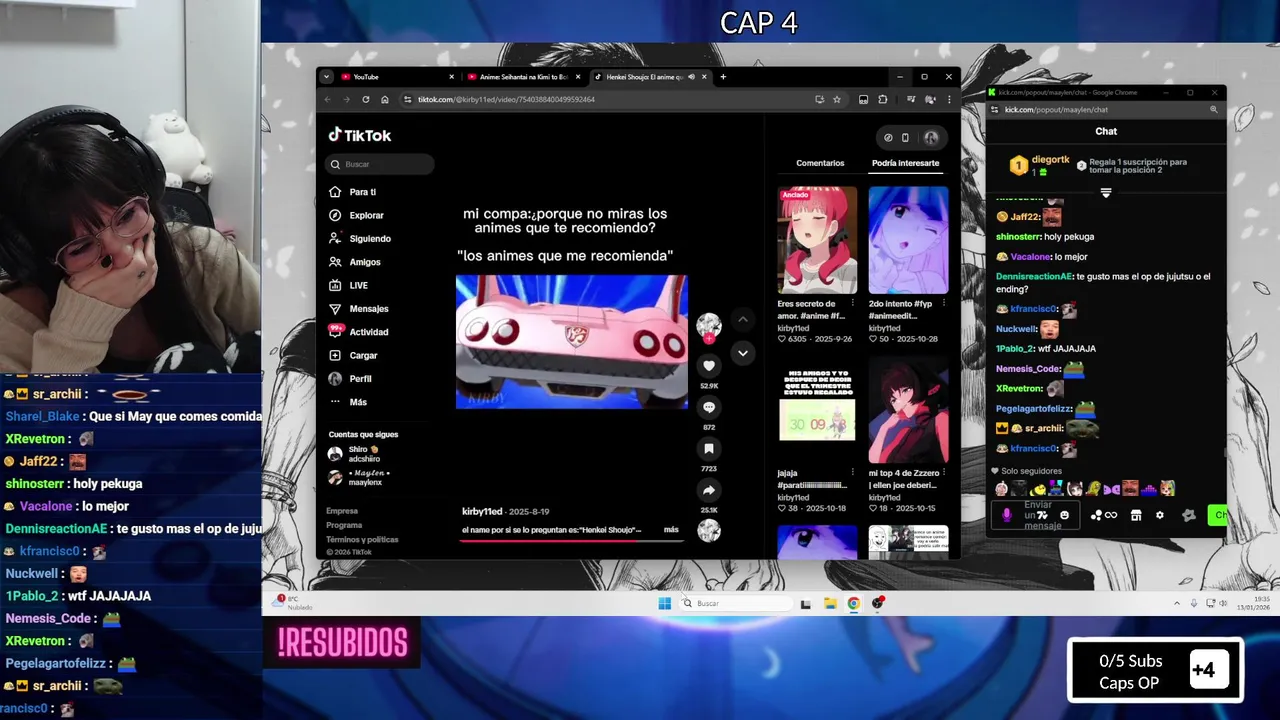Open the Kick chat shop icon
The image size is (1280, 720).
1136,515
